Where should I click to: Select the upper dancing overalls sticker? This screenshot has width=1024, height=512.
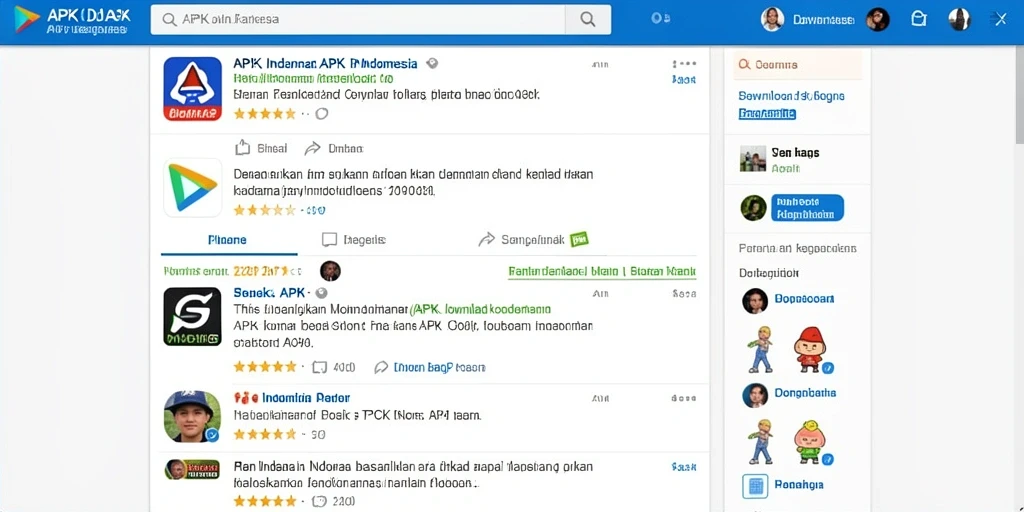(760, 349)
